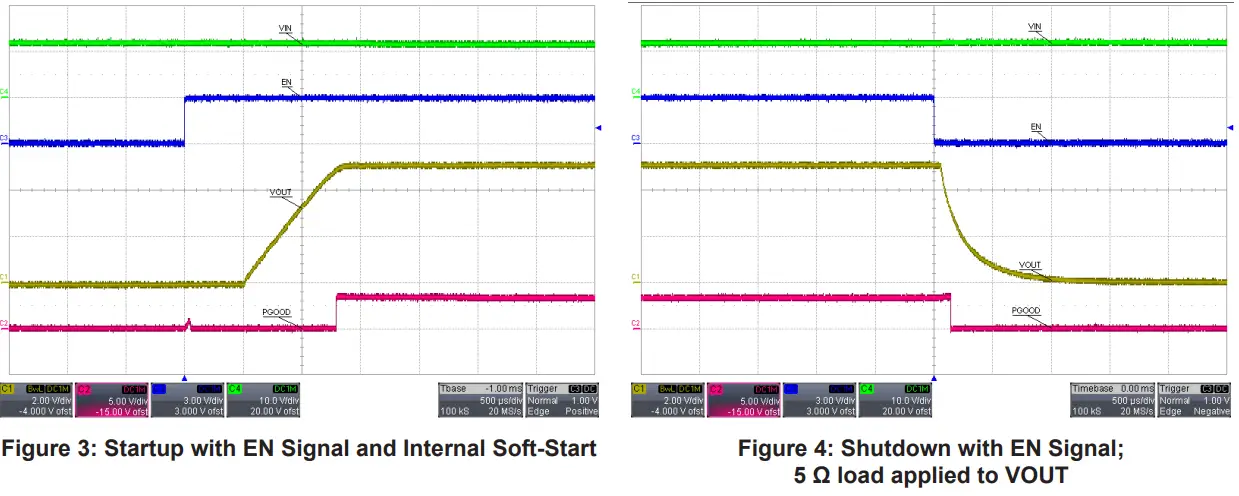Click the trigger level arrow right of Figure 3

(x=599, y=128)
